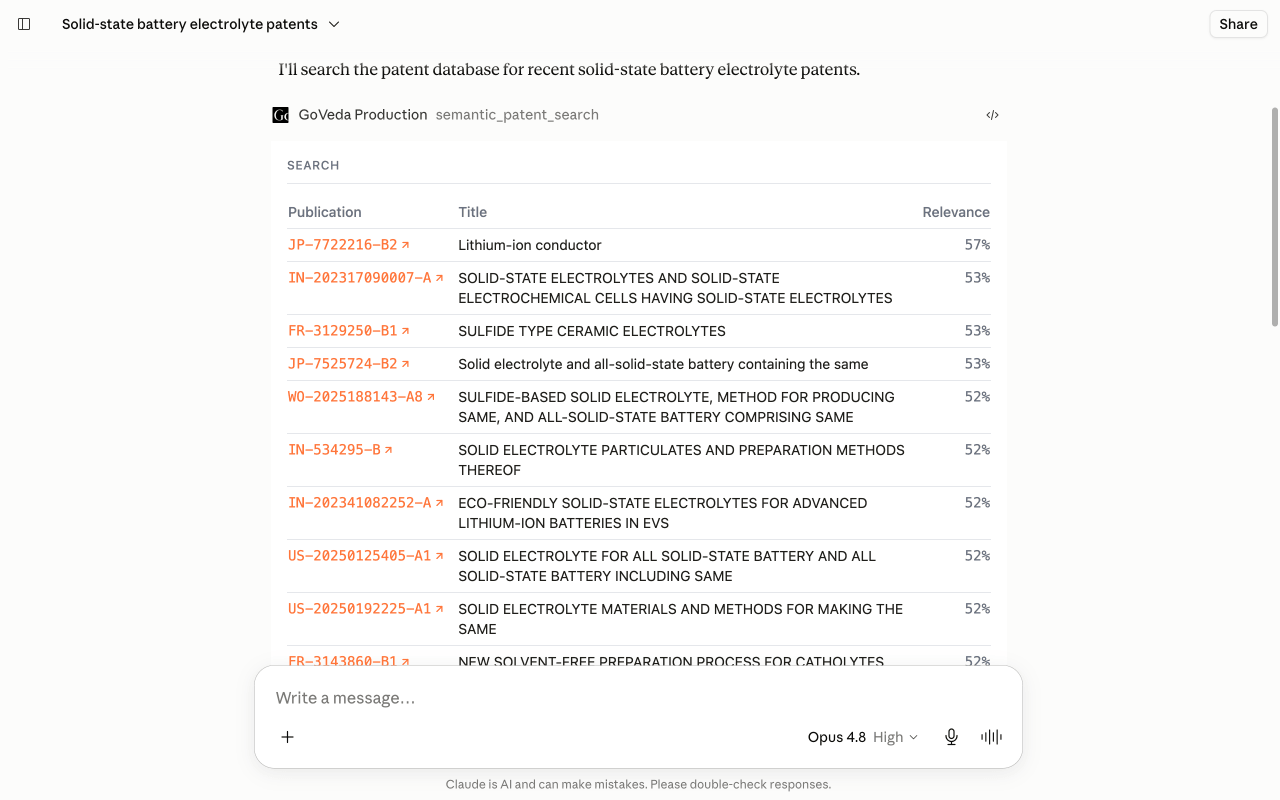This screenshot has height=800, width=1280.
Task: Click the Share button
Action: (1238, 24)
